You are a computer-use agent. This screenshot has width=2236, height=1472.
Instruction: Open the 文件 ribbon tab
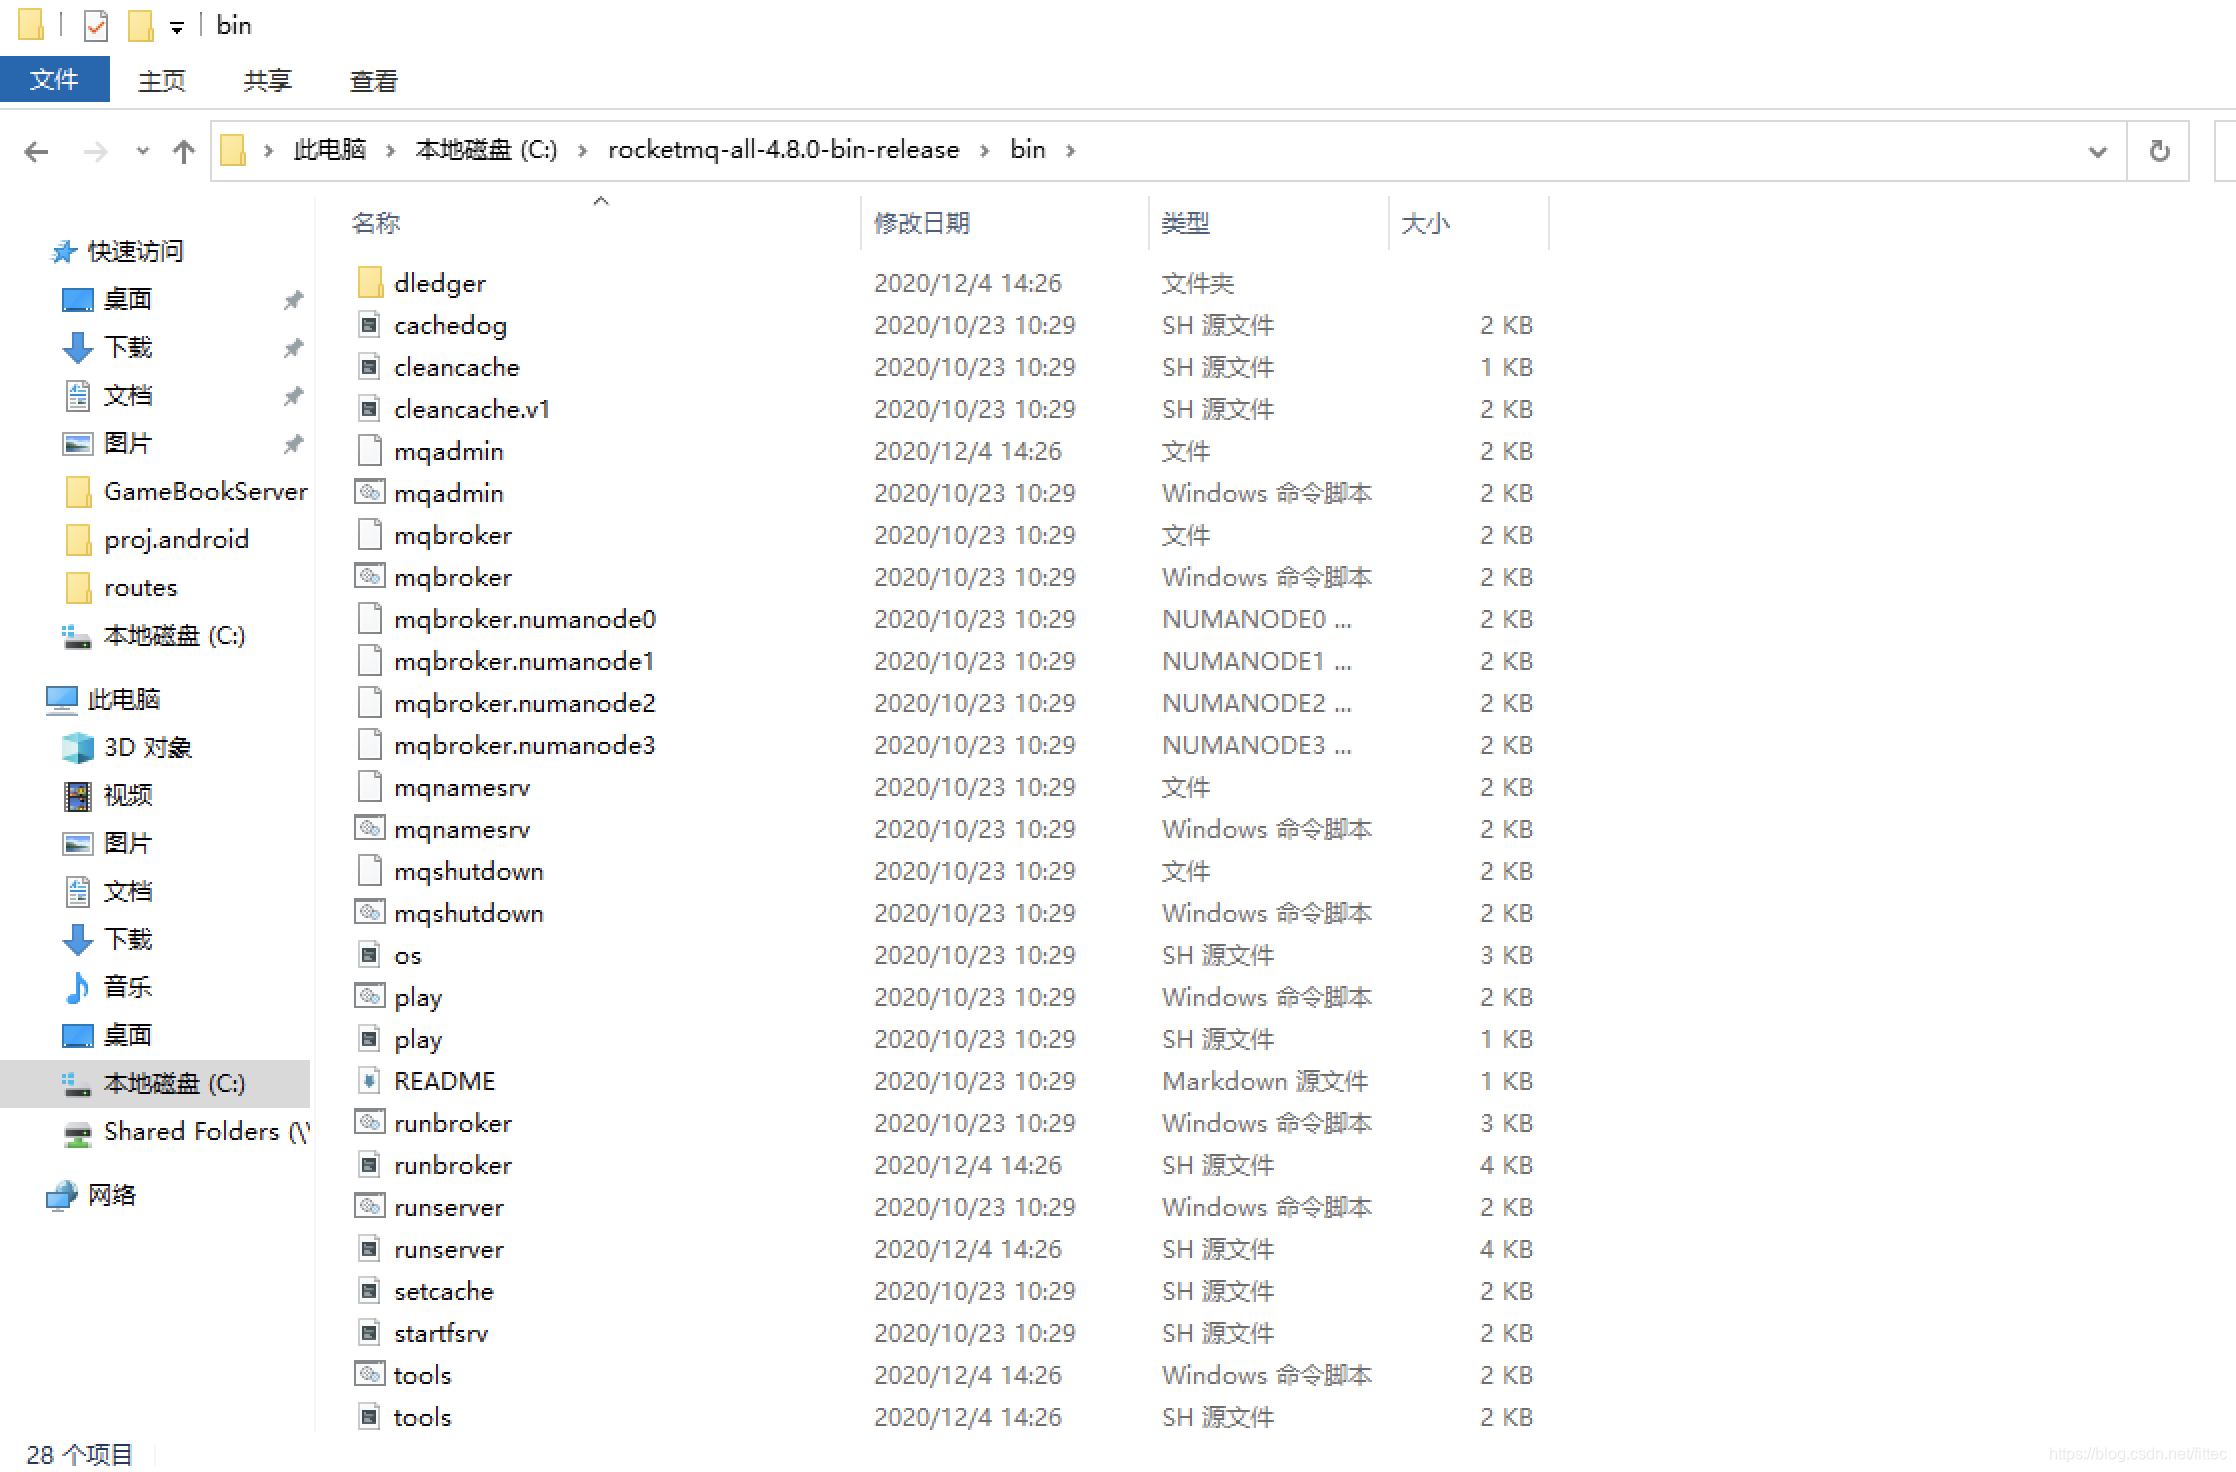54,80
